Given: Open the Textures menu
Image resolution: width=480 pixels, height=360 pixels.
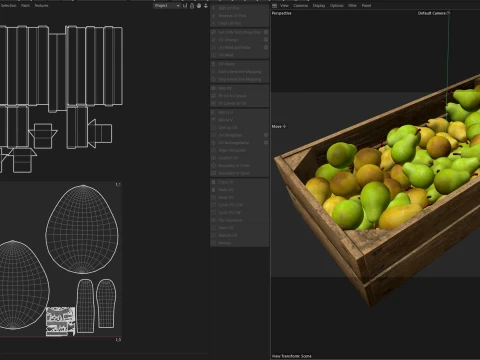Looking at the screenshot, I should pos(41,6).
